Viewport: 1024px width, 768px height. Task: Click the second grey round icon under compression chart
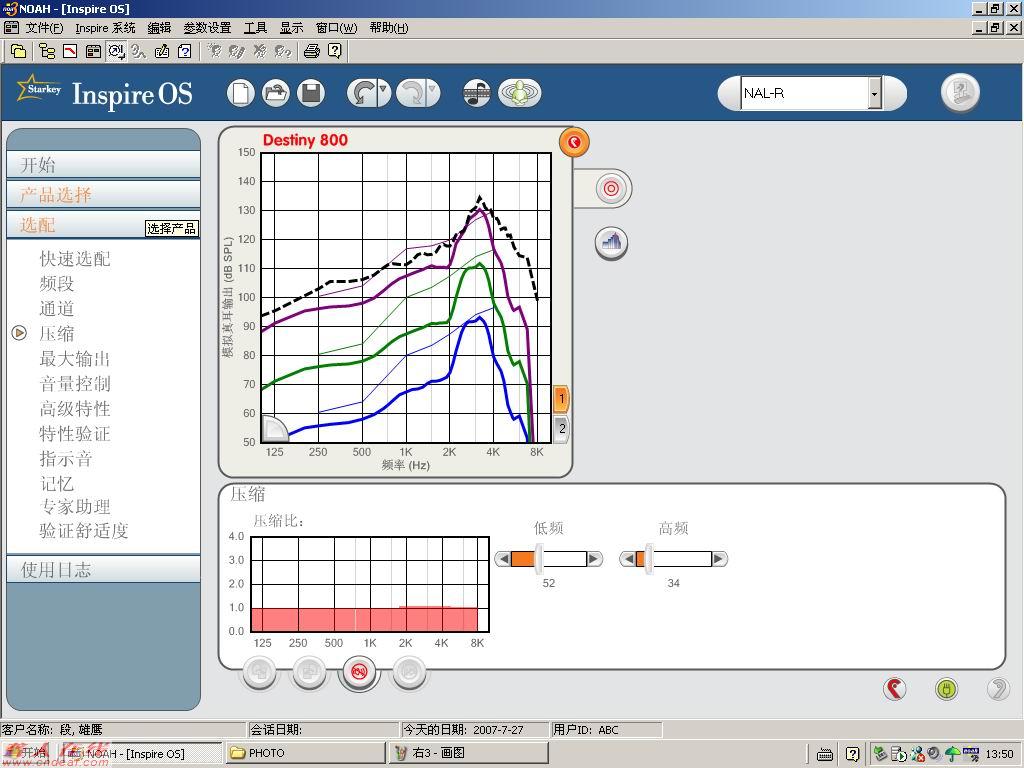point(309,672)
